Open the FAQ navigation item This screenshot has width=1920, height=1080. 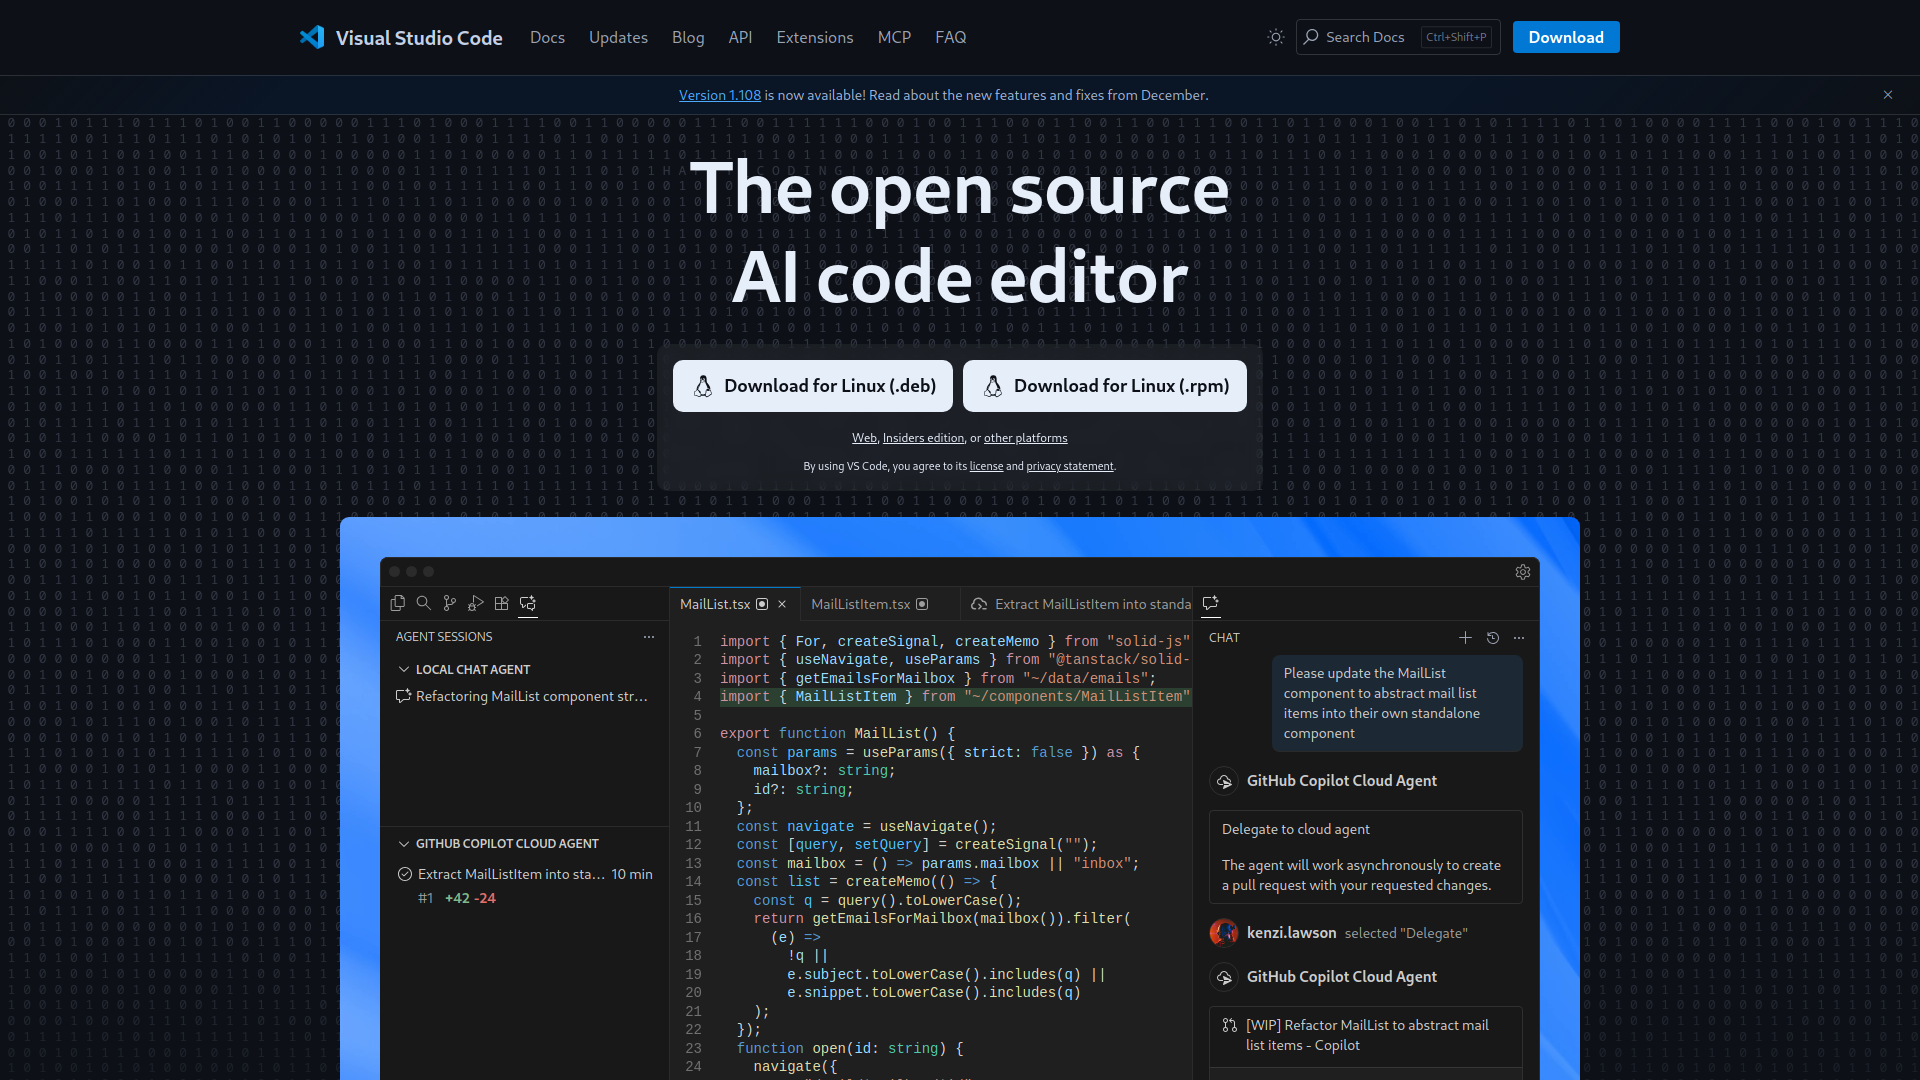pos(950,37)
